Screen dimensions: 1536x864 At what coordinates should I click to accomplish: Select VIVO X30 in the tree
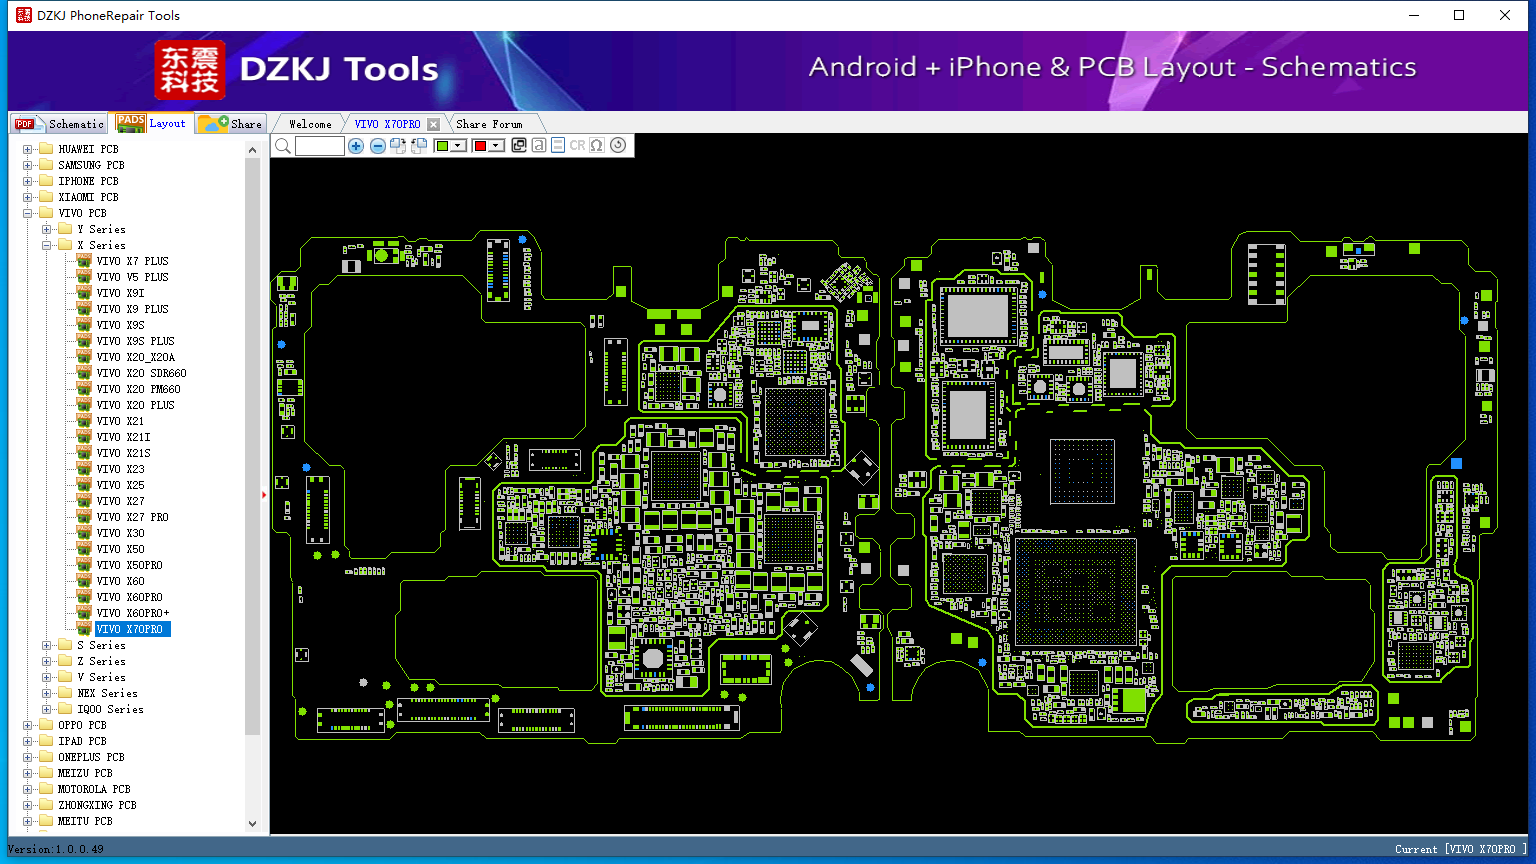tap(120, 533)
